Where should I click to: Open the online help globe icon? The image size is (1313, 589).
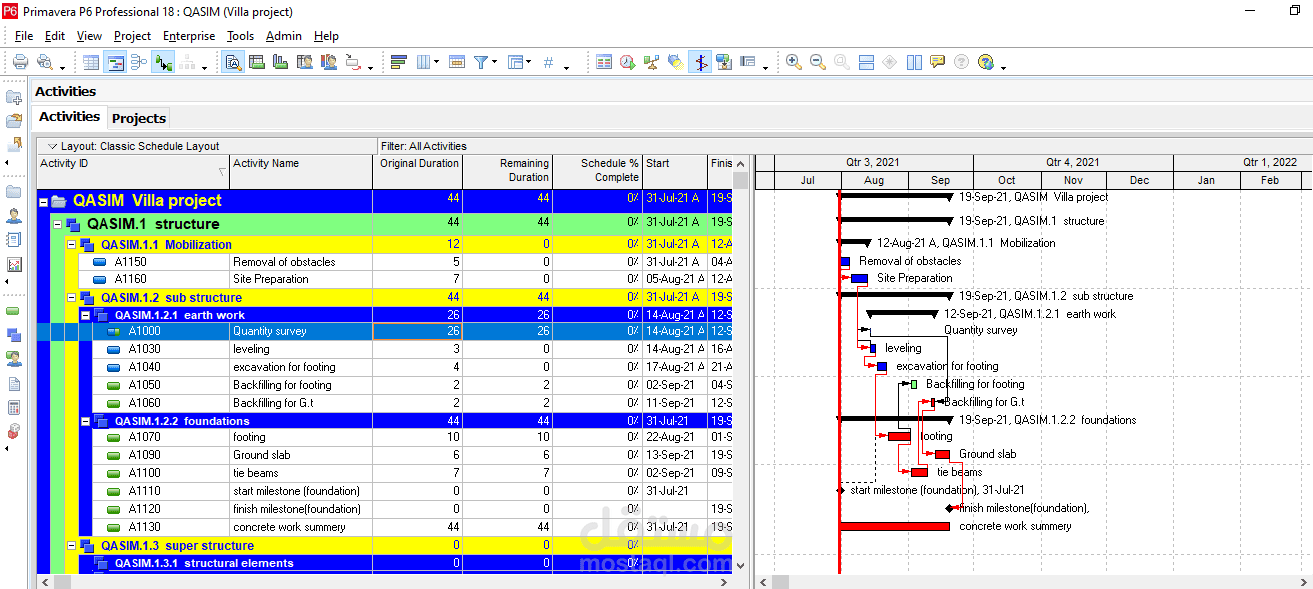[x=986, y=62]
